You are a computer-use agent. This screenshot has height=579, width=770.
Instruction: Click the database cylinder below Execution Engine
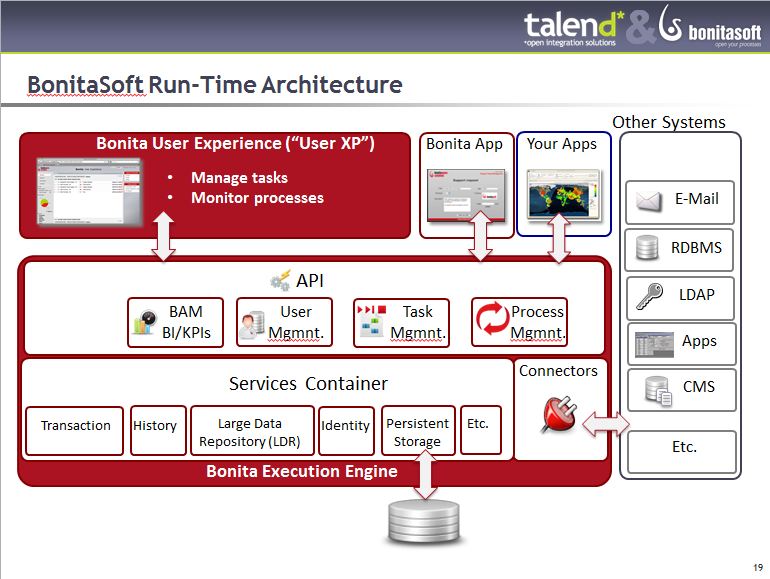point(424,521)
